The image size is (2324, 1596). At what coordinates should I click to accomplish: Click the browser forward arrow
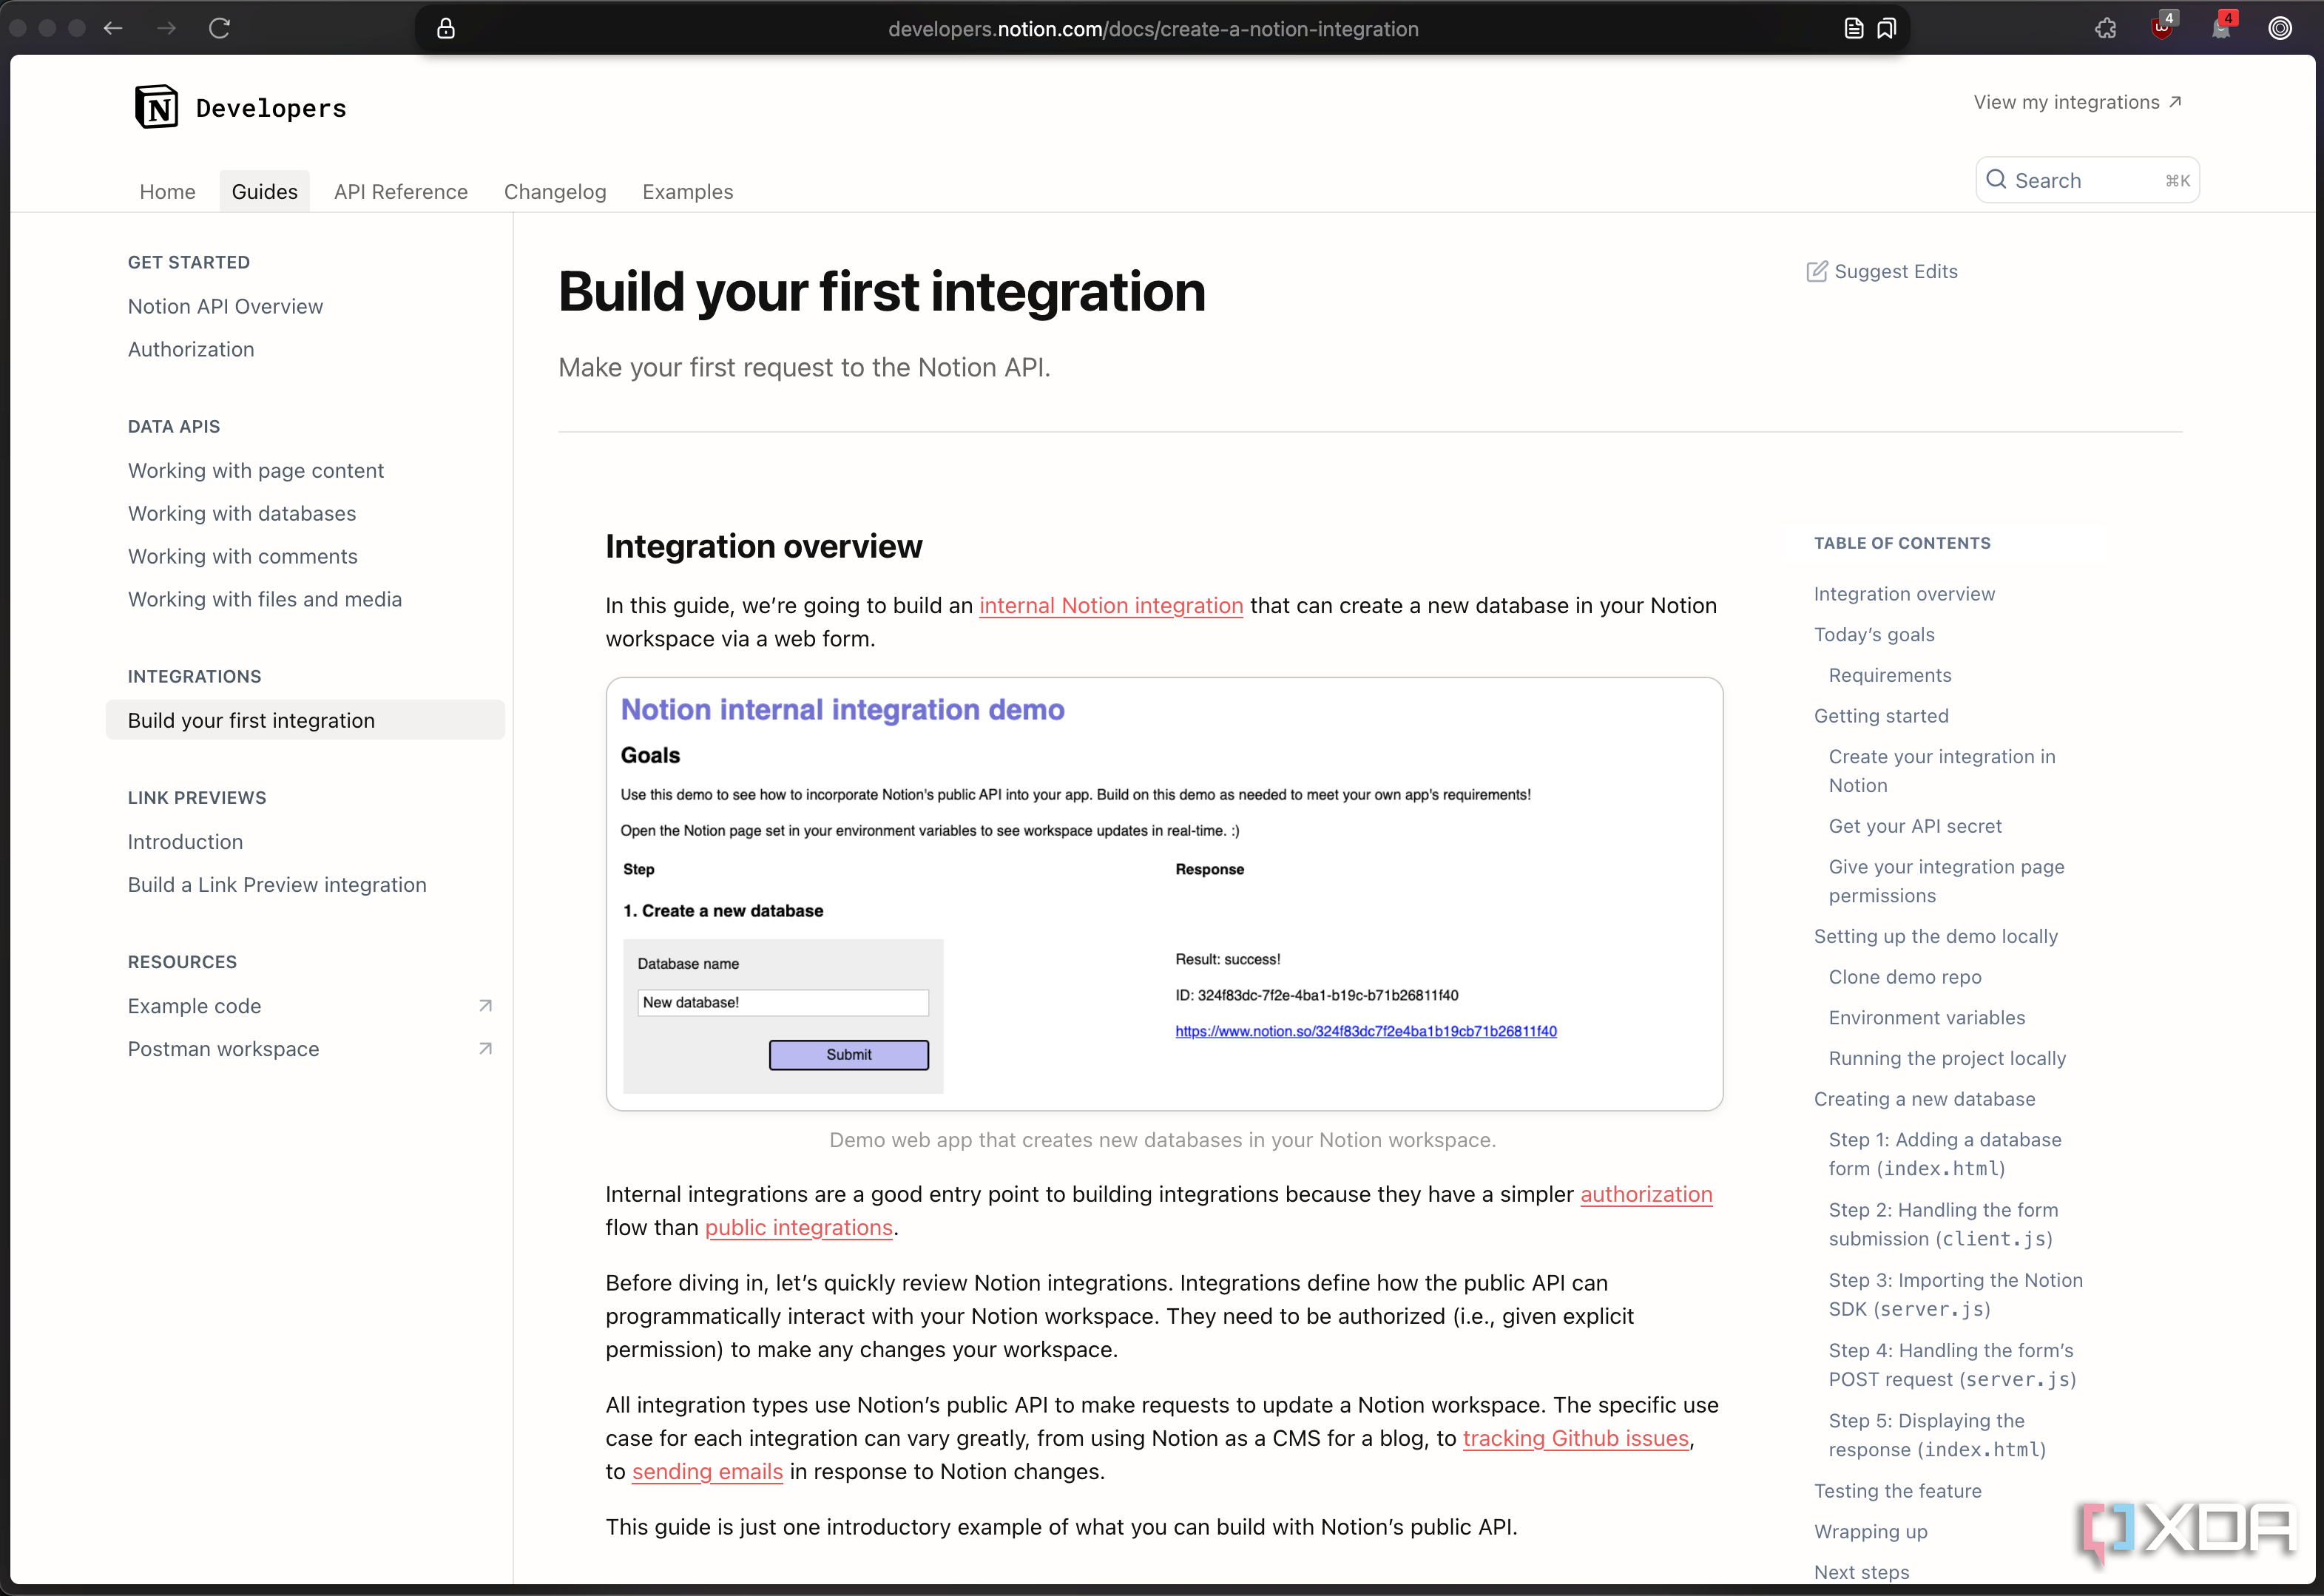click(x=166, y=28)
